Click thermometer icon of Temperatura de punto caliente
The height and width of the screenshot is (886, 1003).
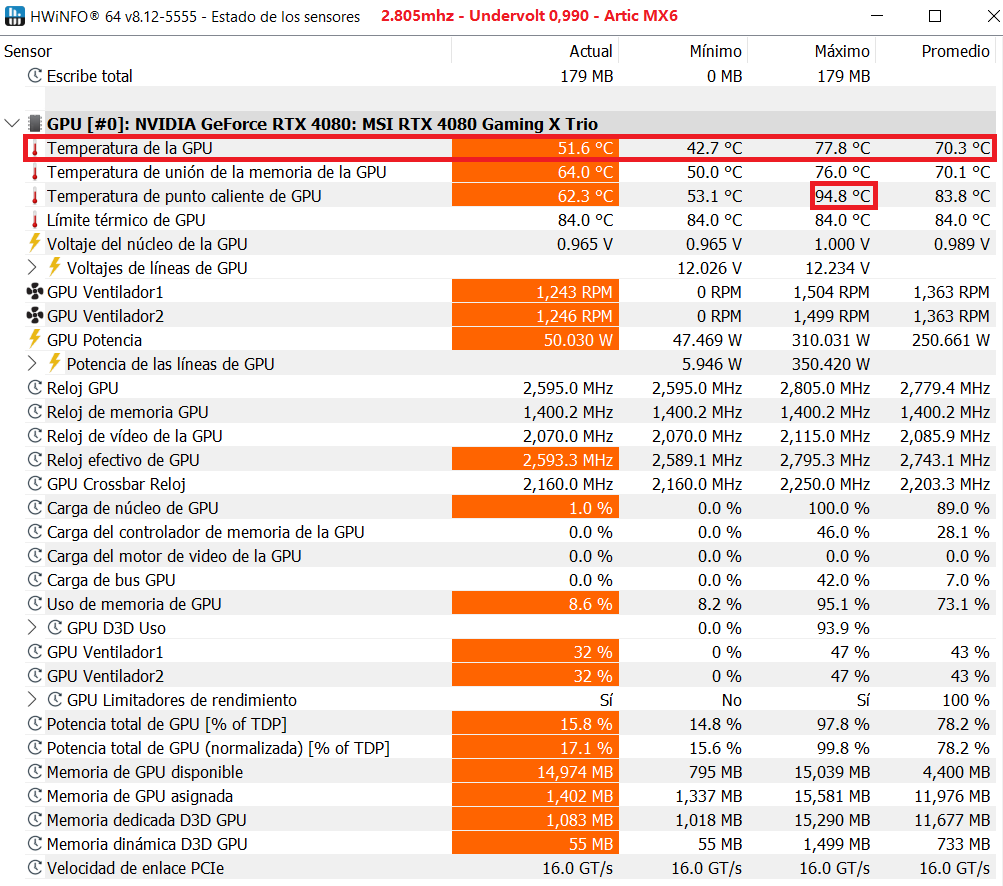click(x=35, y=196)
